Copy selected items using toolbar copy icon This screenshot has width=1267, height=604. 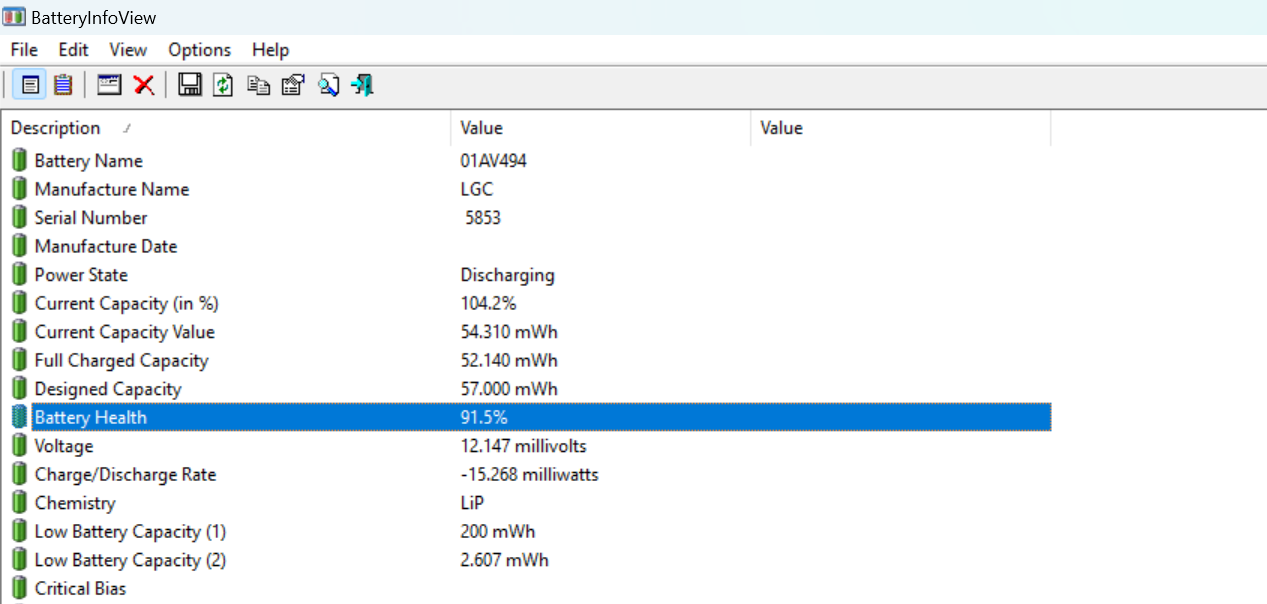pos(259,85)
